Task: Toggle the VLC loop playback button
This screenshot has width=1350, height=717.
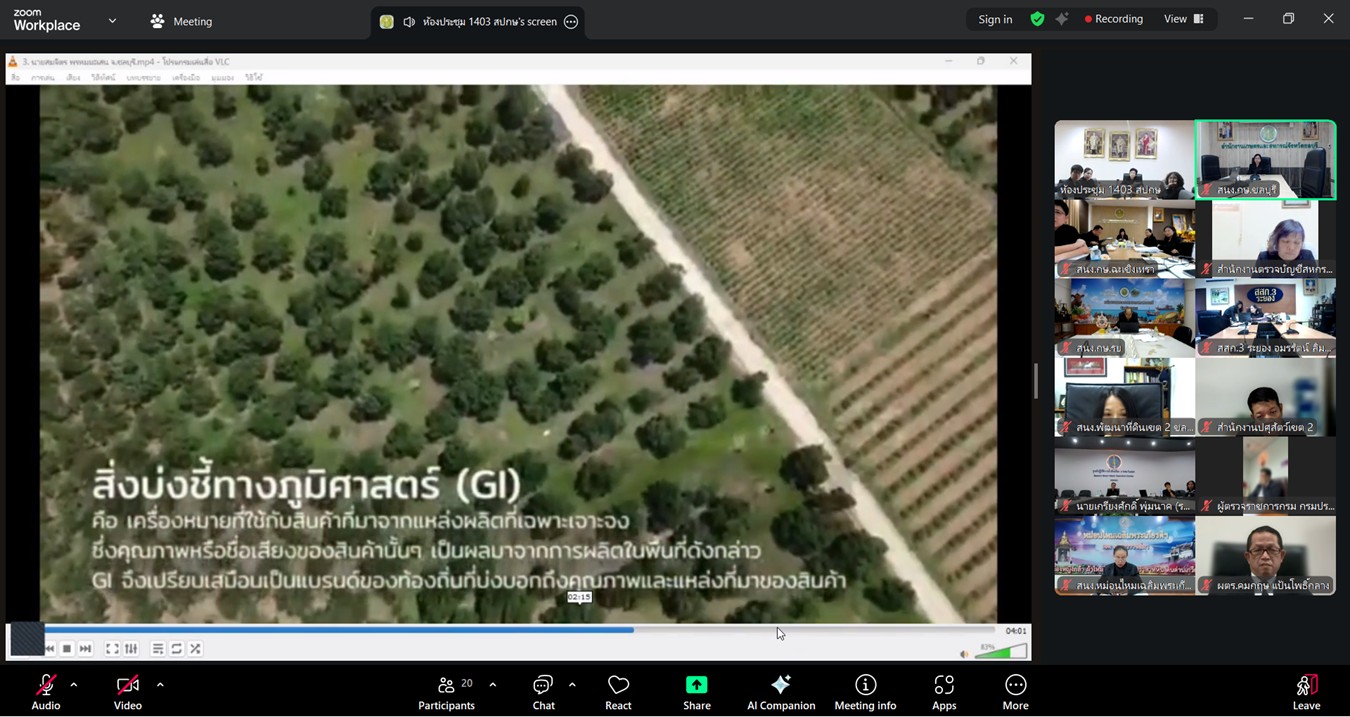Action: tap(177, 649)
